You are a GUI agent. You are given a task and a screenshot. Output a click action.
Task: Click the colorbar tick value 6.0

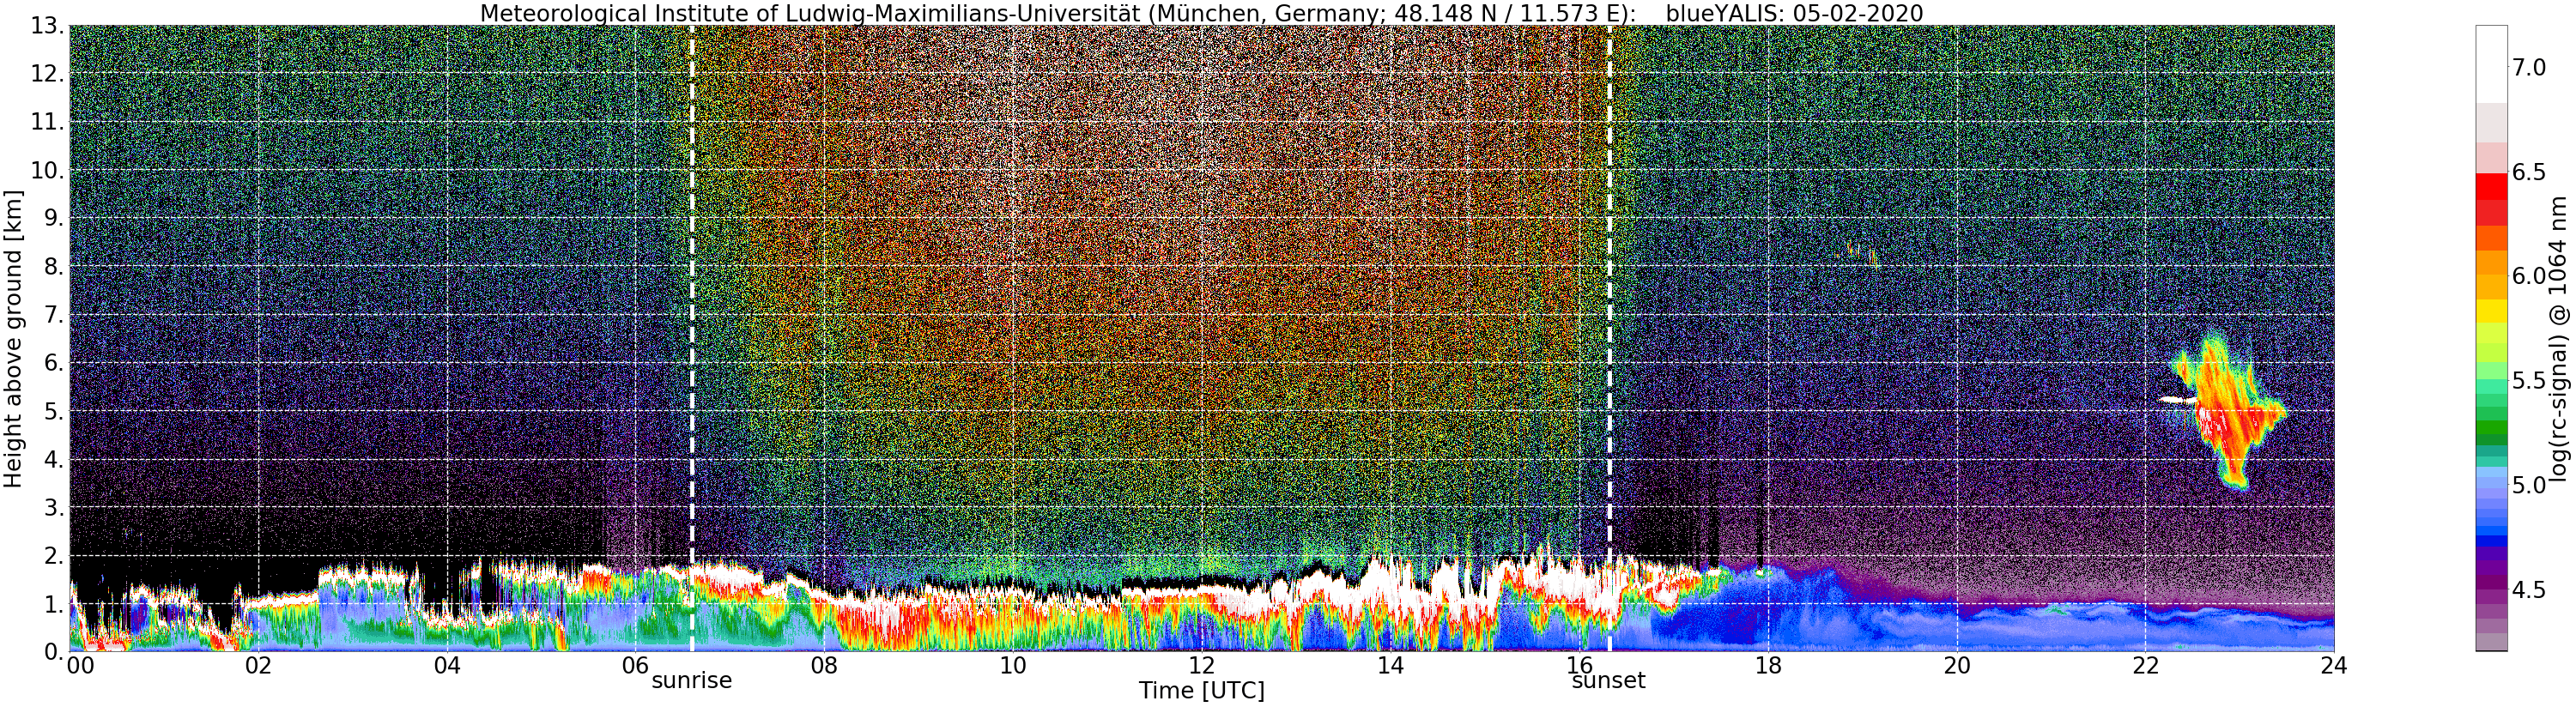[2528, 276]
